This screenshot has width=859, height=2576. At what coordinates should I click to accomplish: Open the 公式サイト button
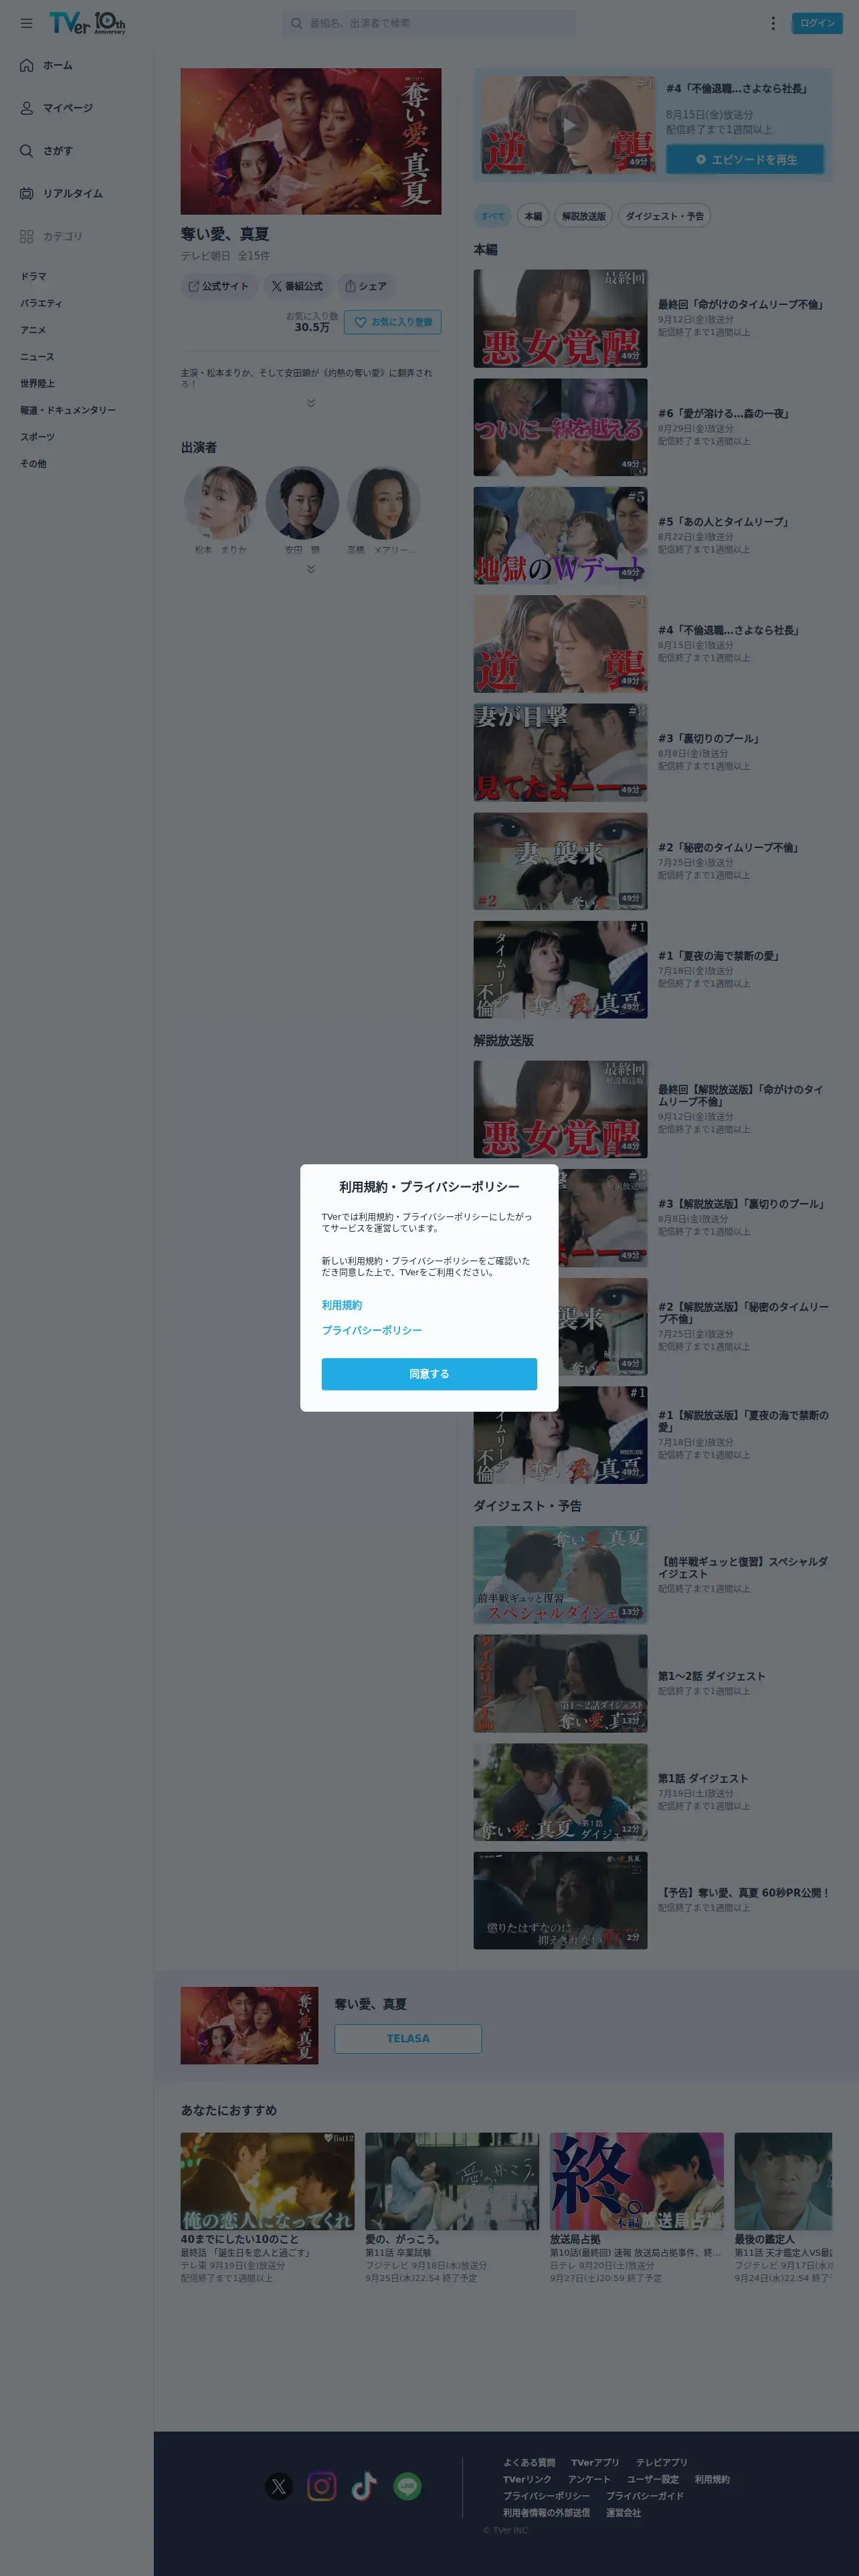click(219, 286)
